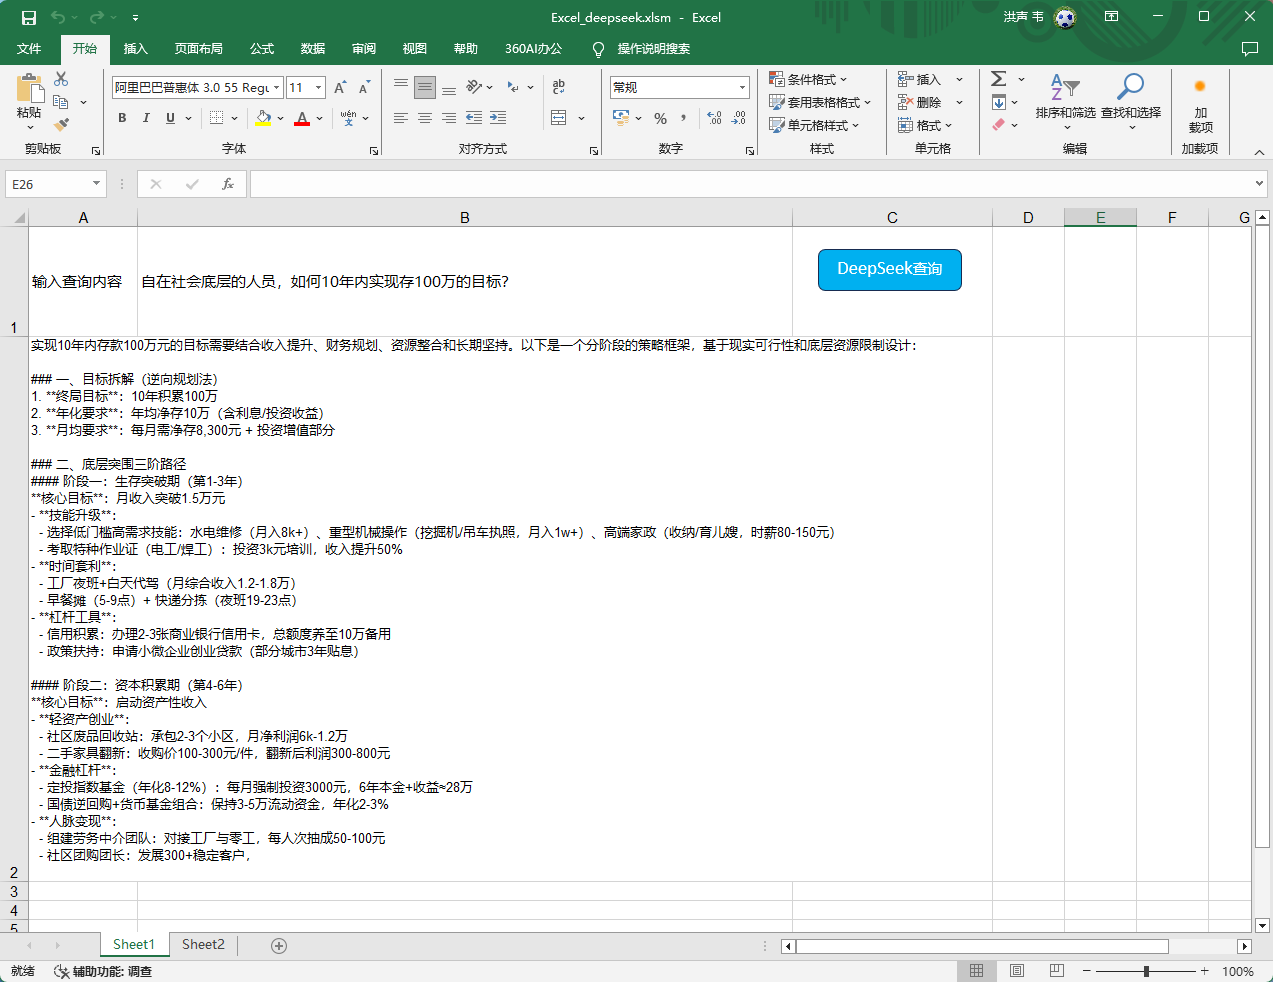
Task: Toggle align text right
Action: (x=449, y=118)
